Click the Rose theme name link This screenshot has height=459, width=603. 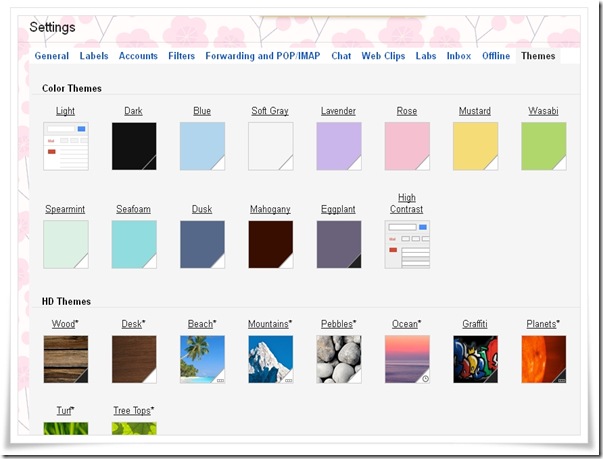point(407,111)
